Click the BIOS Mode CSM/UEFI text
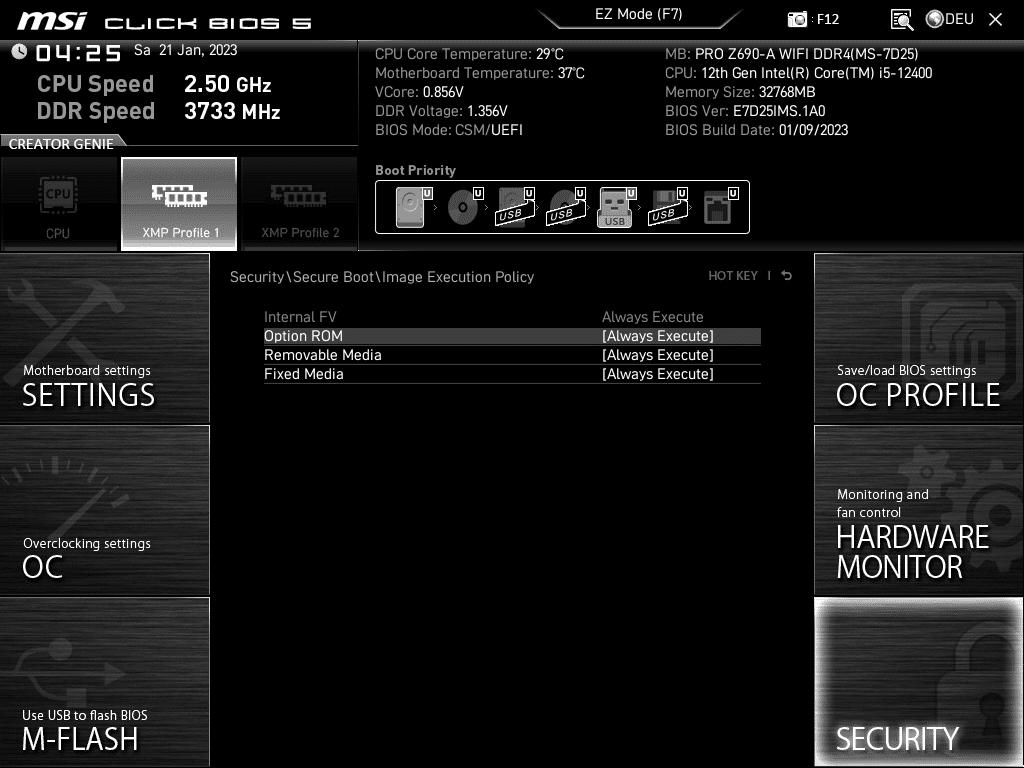The height and width of the screenshot is (768, 1024). [x=449, y=130]
